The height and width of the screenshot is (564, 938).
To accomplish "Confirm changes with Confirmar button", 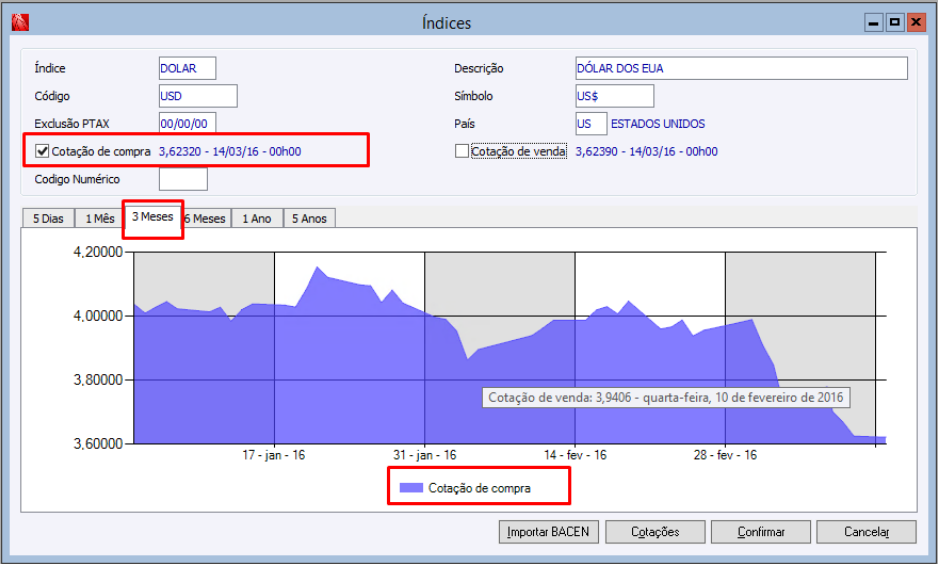I will click(x=761, y=532).
